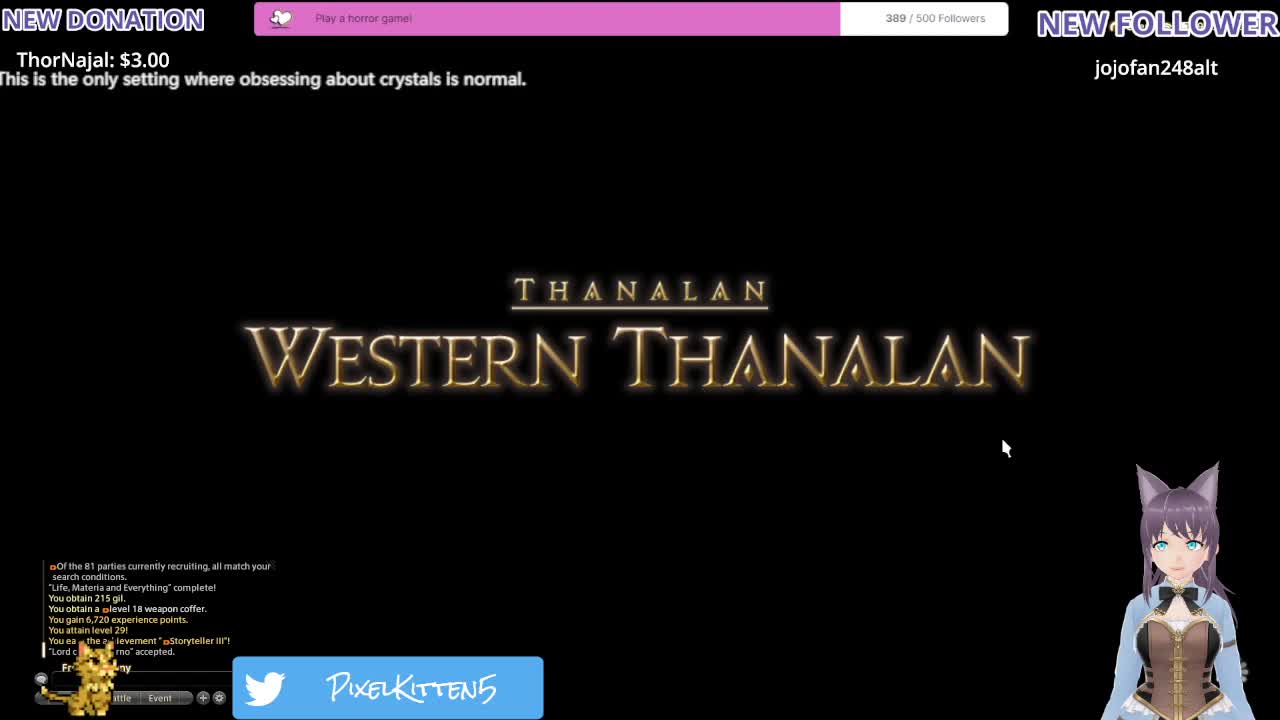Open the Event chat tab
The image size is (1280, 720).
(x=160, y=698)
